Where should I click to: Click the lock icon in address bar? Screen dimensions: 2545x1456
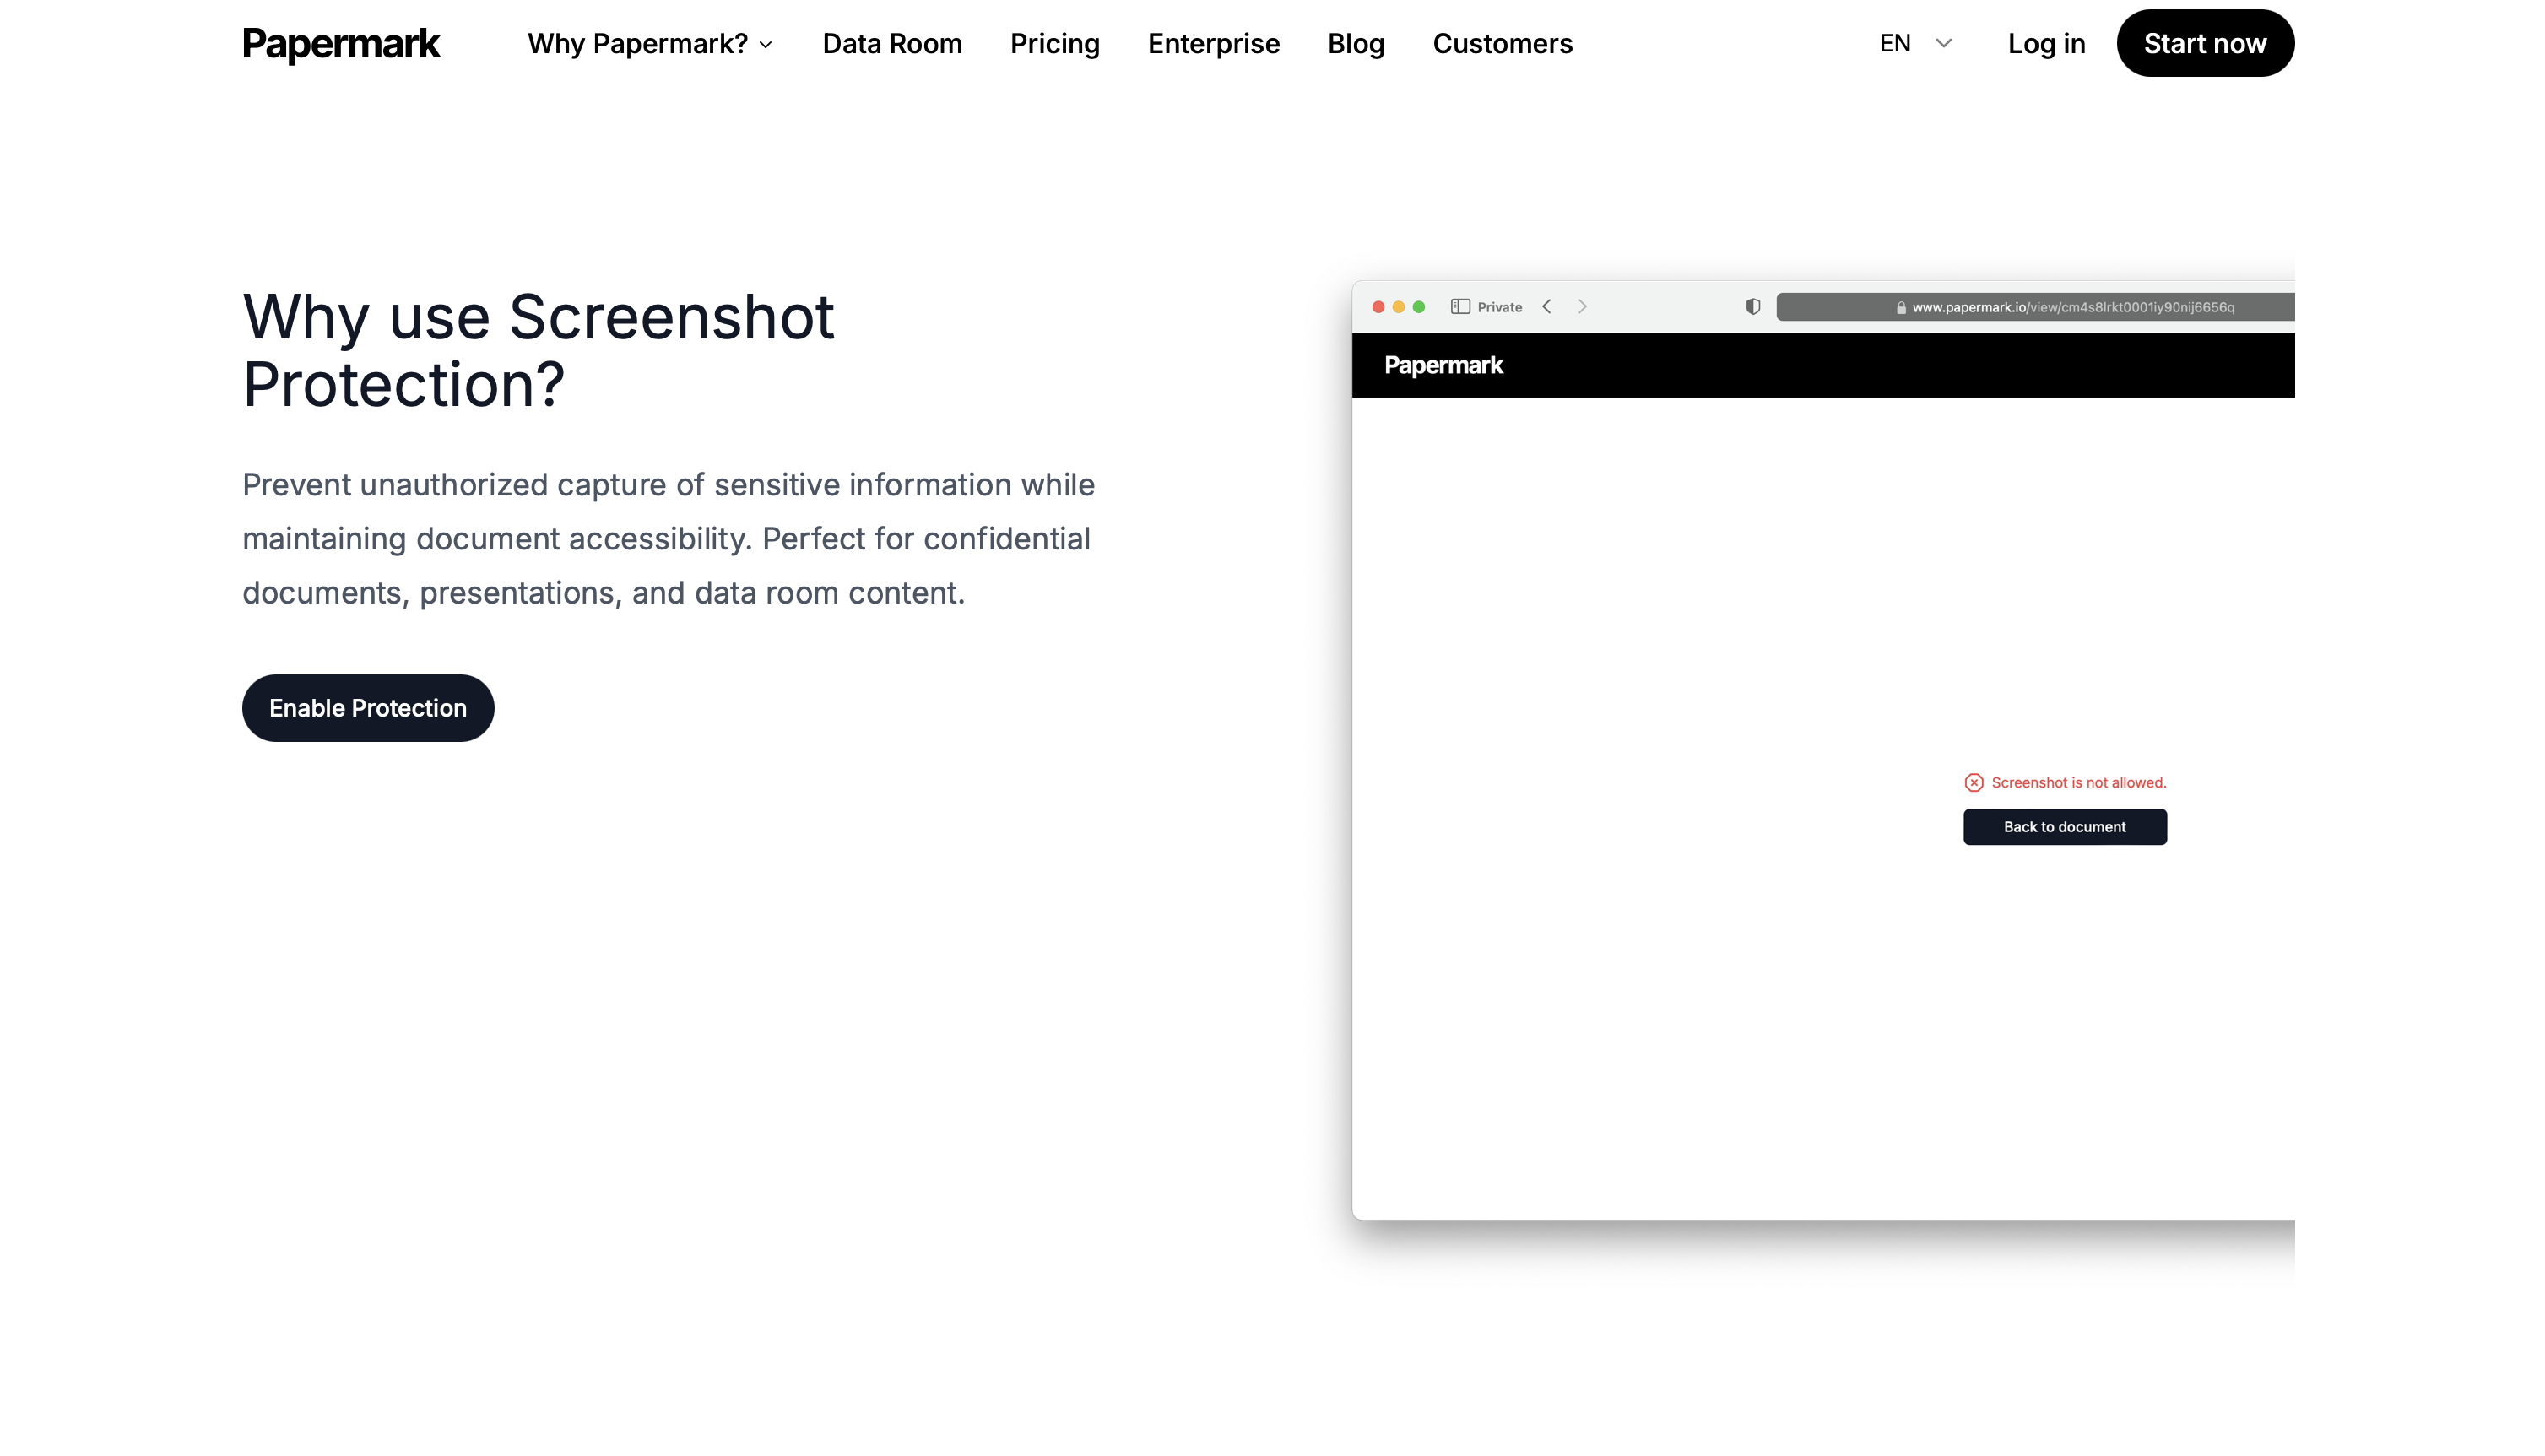click(1901, 308)
